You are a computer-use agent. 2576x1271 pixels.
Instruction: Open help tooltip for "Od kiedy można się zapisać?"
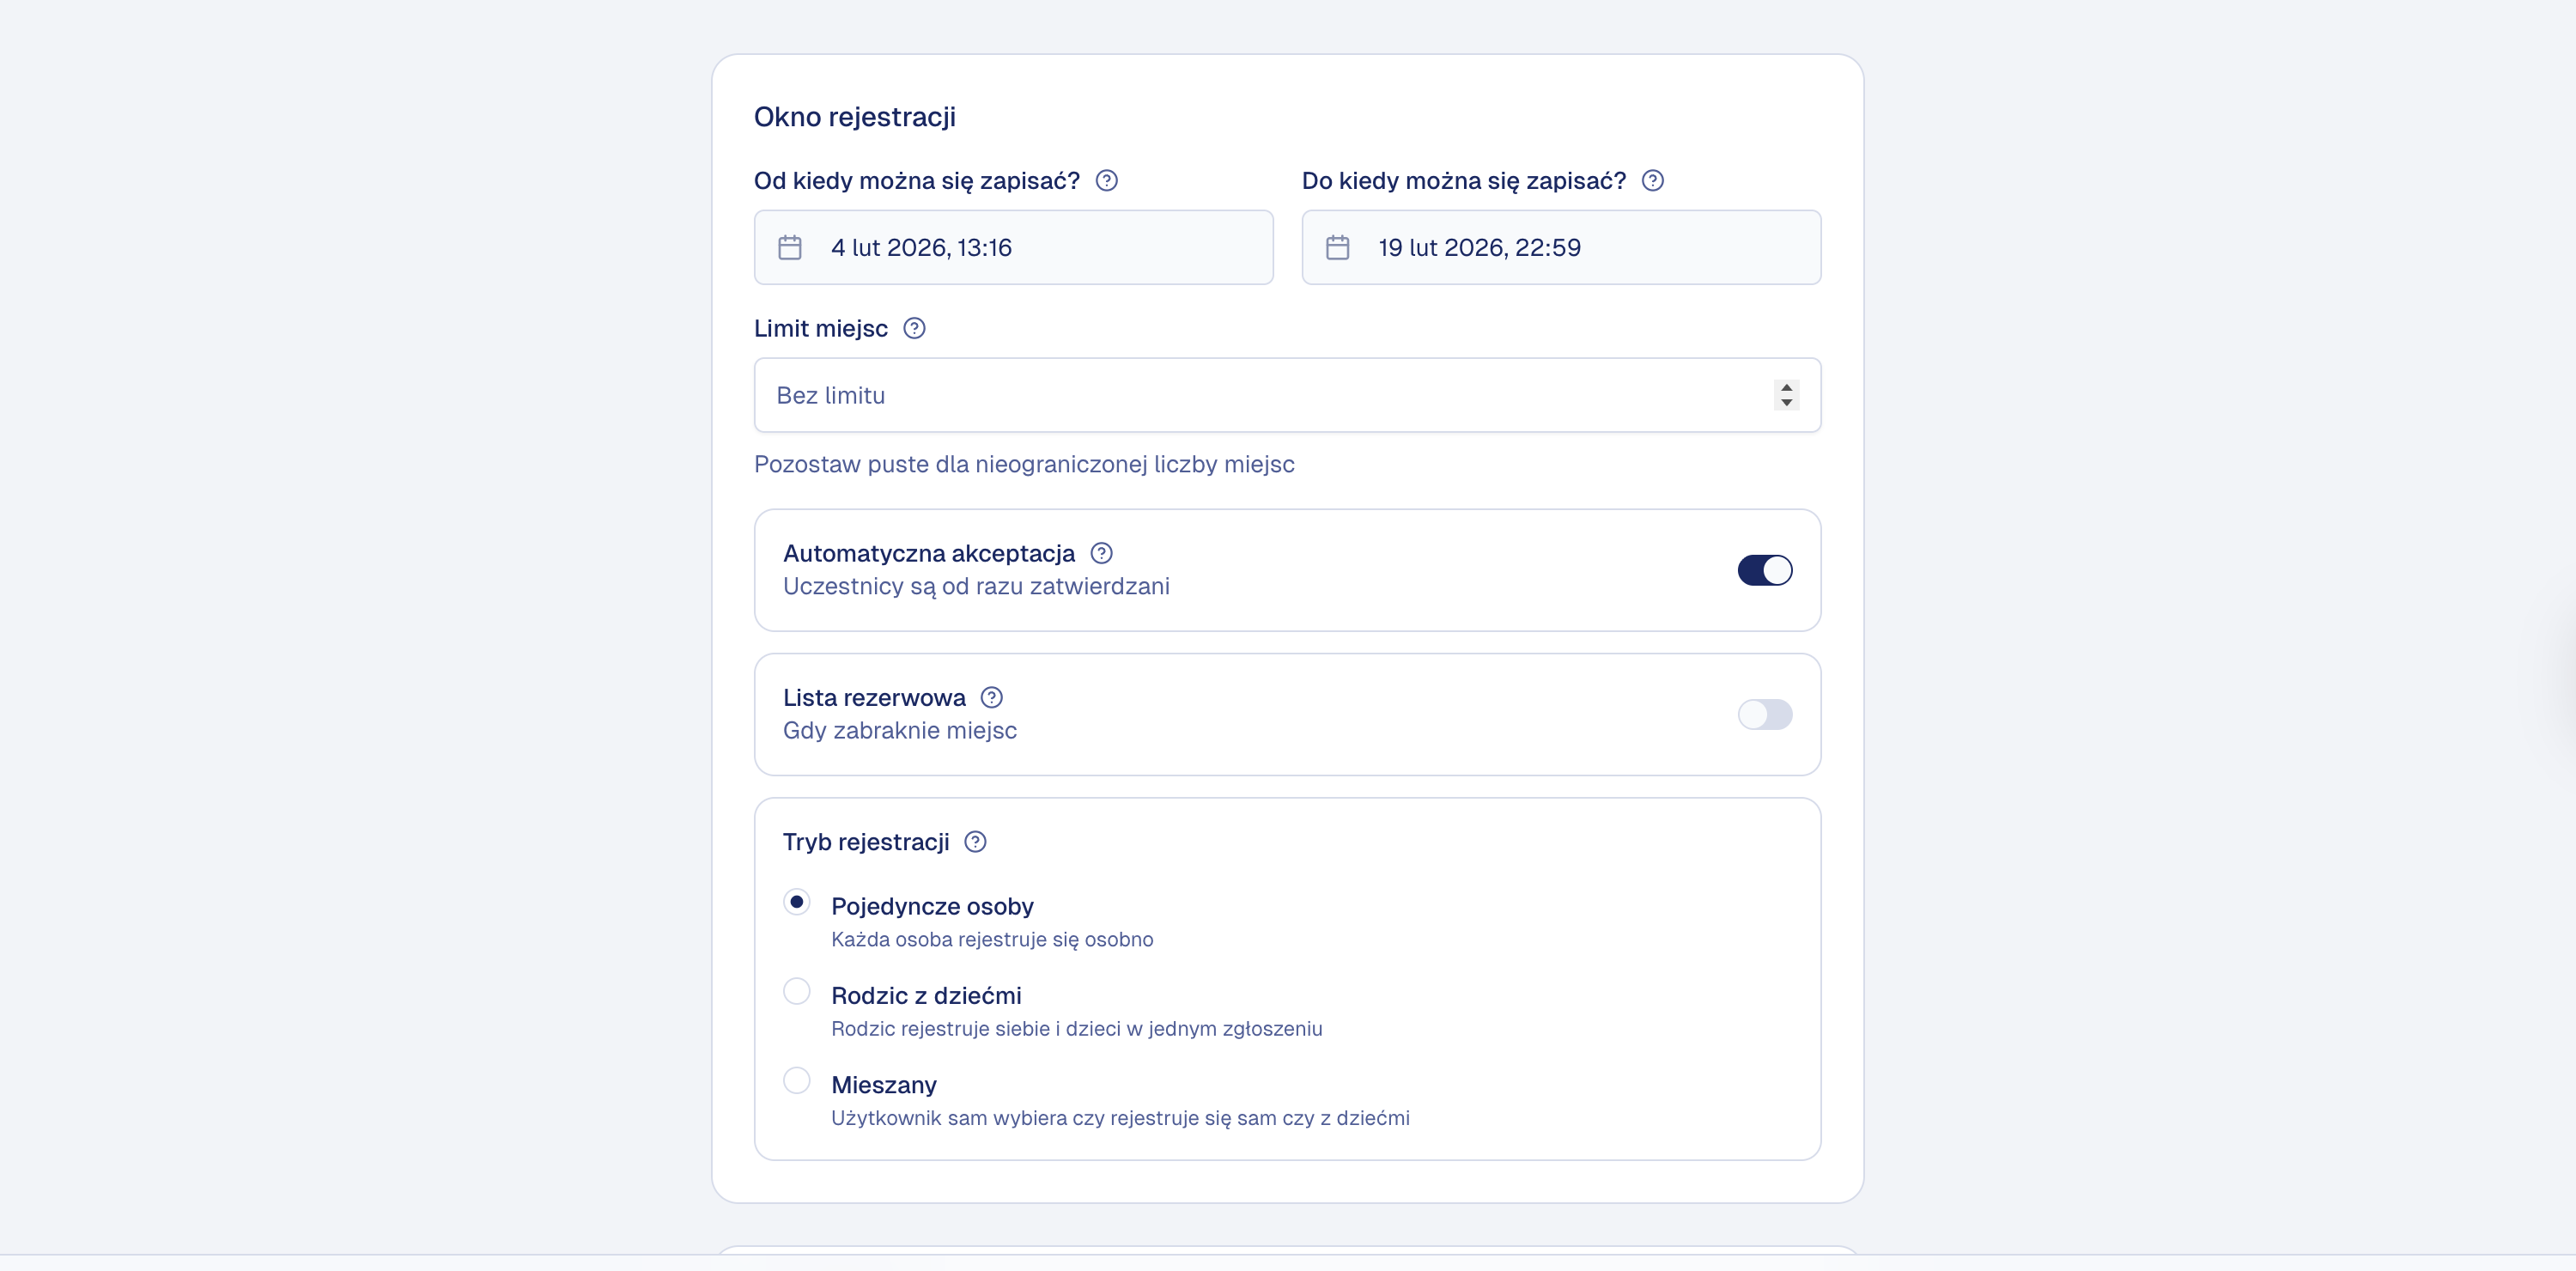click(1107, 181)
